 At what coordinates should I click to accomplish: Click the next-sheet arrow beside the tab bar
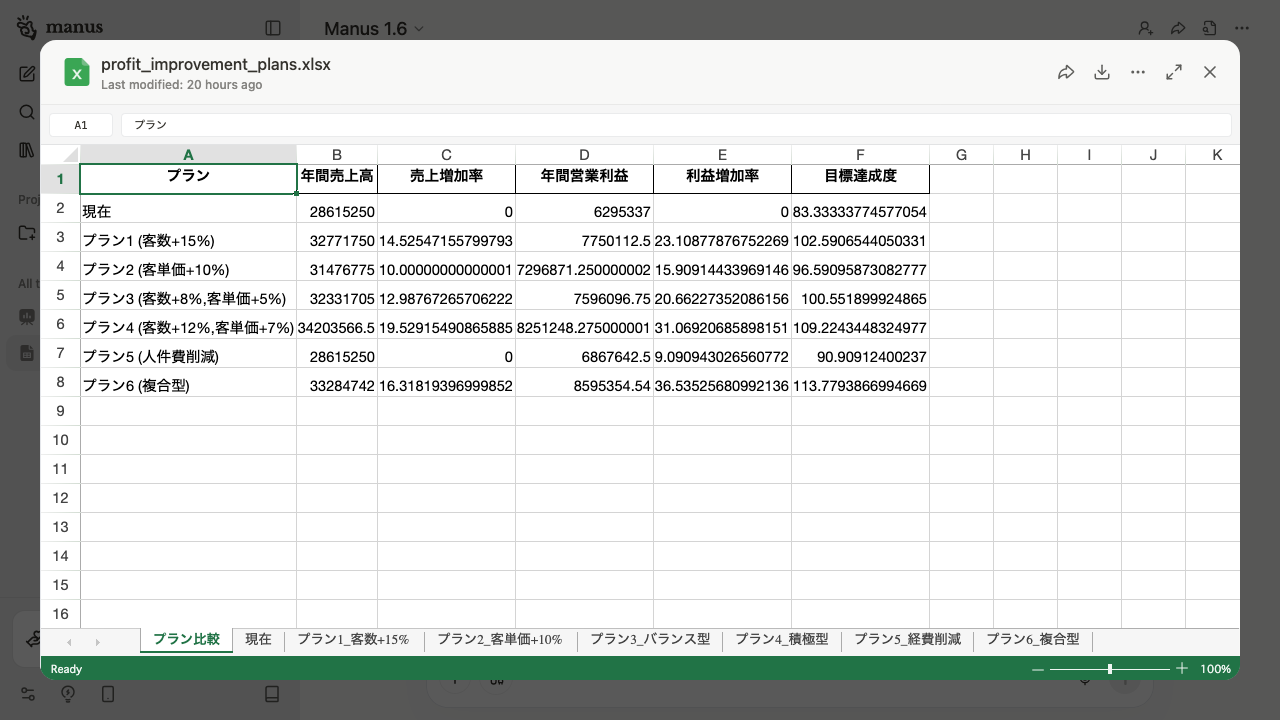[97, 641]
